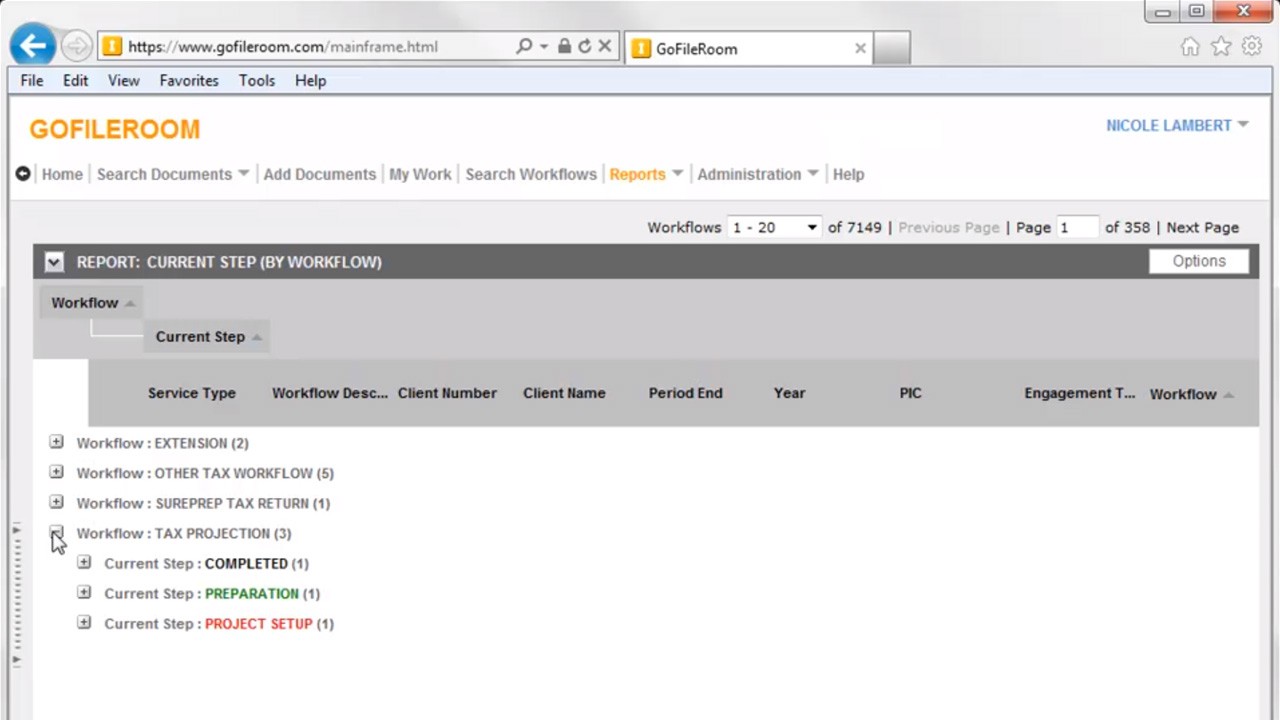Expand the EXTENSION workflow group
The width and height of the screenshot is (1280, 720).
tap(56, 442)
